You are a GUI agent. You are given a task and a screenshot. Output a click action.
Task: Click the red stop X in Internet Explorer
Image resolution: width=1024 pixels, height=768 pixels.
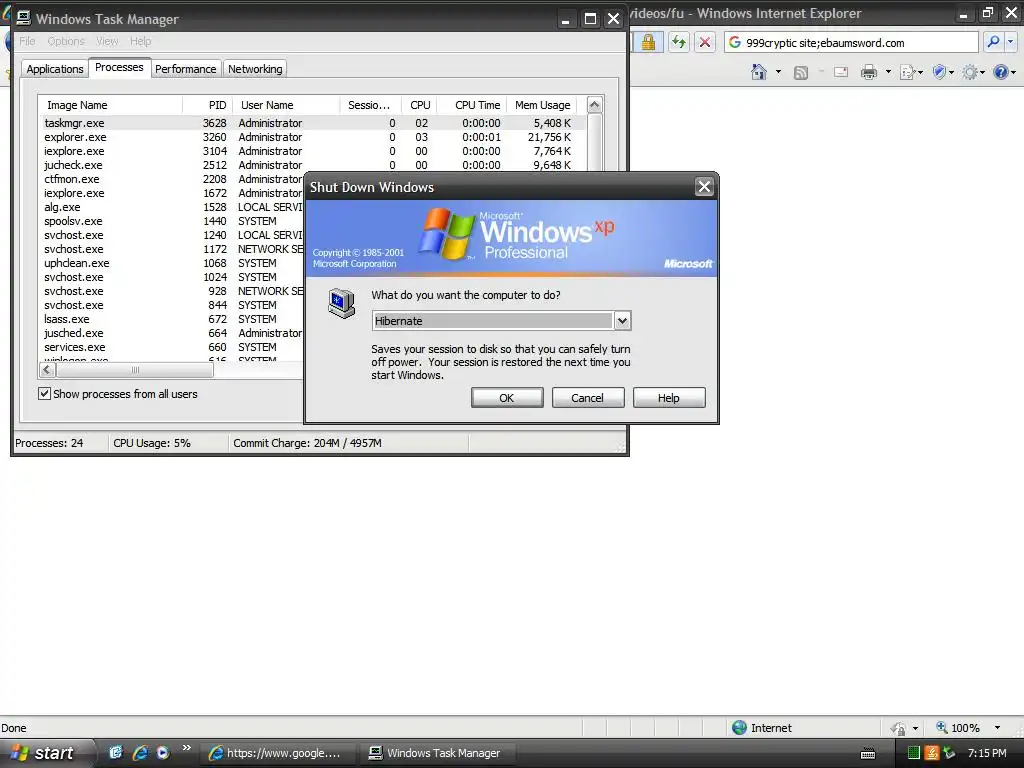(x=705, y=42)
